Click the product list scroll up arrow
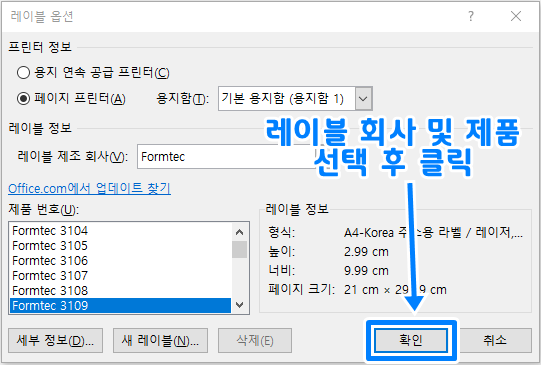This screenshot has height=365, width=541. tap(239, 232)
